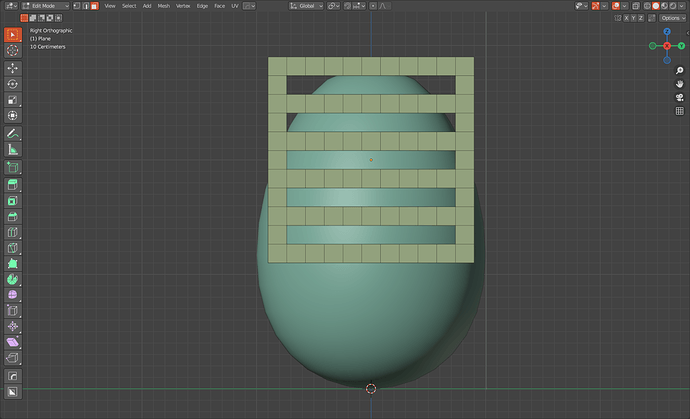Select the Annotate pencil tool
Image resolution: width=690 pixels, height=419 pixels.
click(x=13, y=134)
